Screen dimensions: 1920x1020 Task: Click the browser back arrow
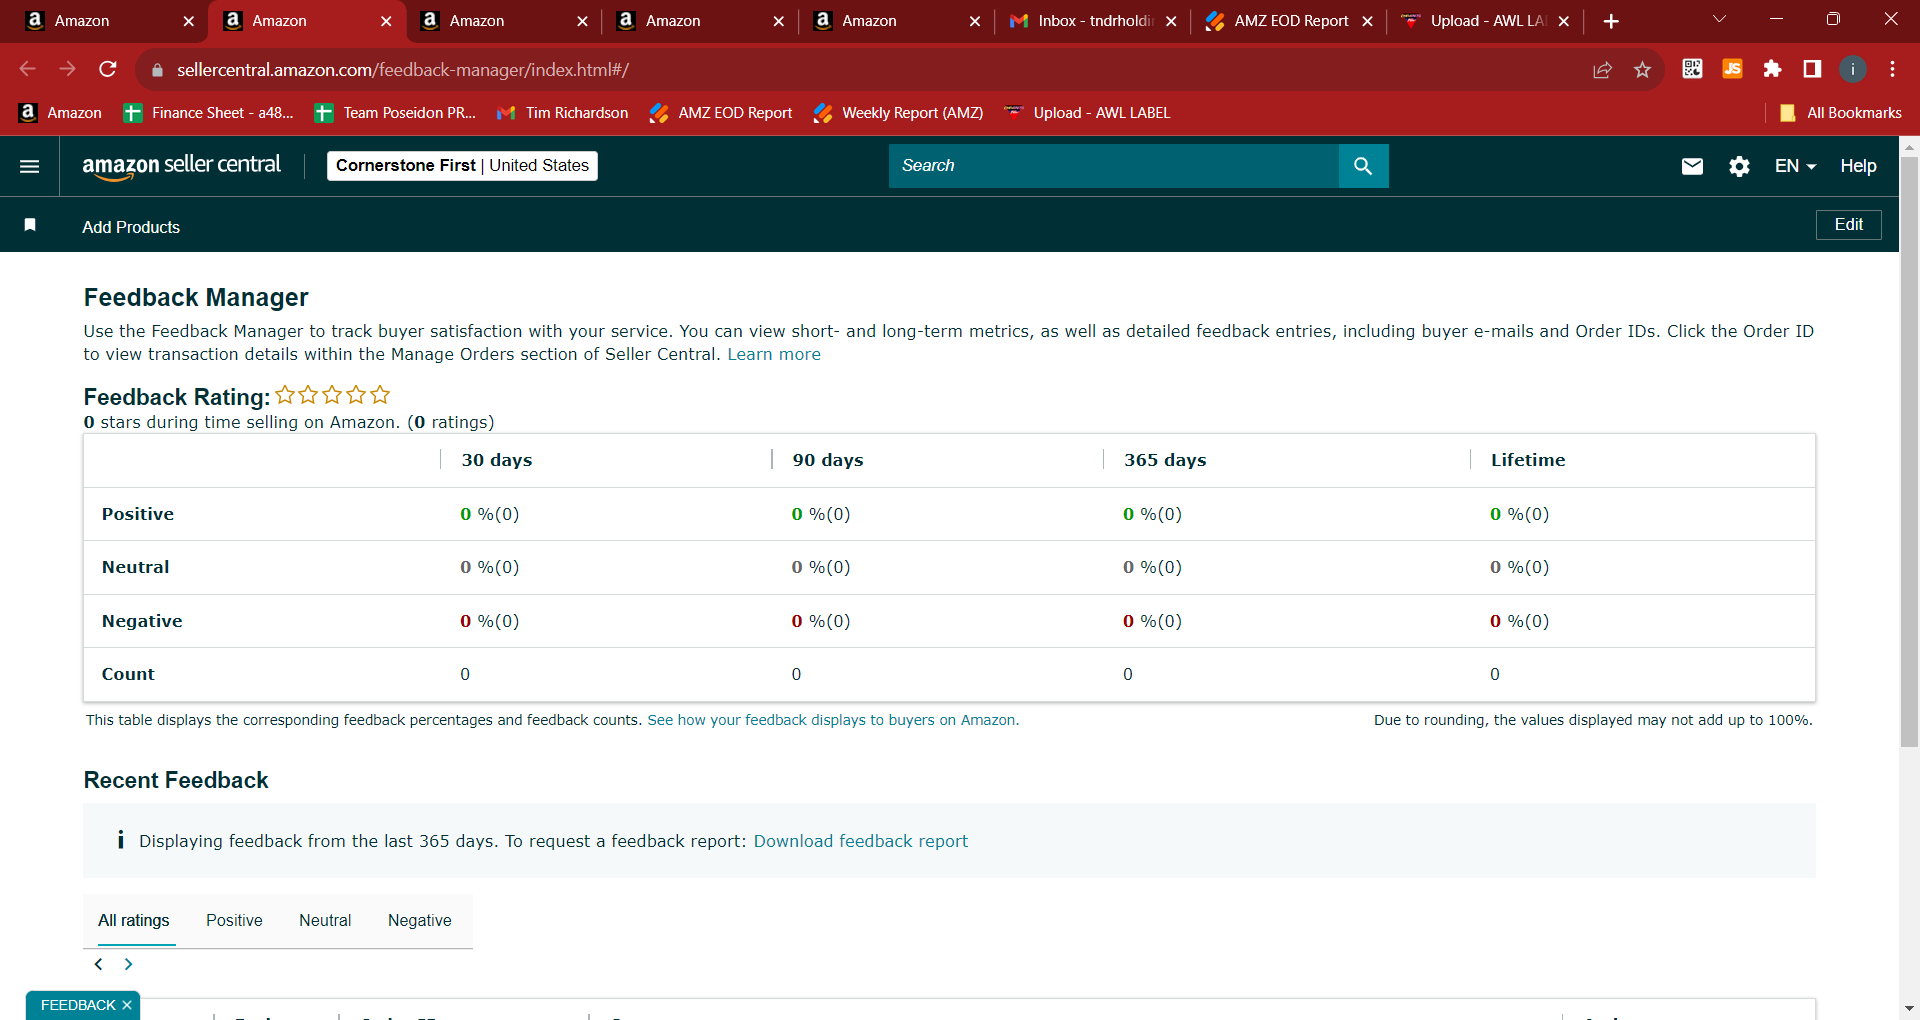pos(28,69)
